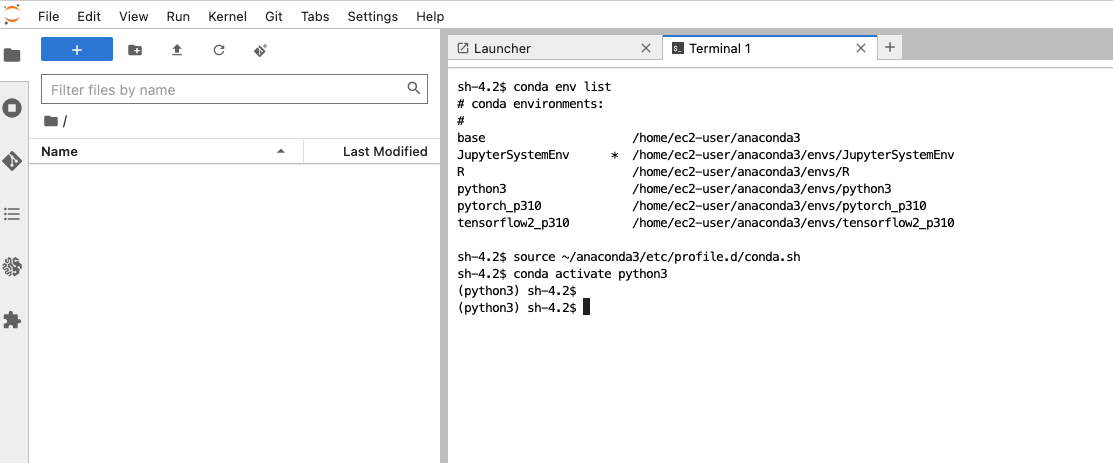Click the 'base' environment row
This screenshot has width=1113, height=463.
pyautogui.click(x=628, y=138)
